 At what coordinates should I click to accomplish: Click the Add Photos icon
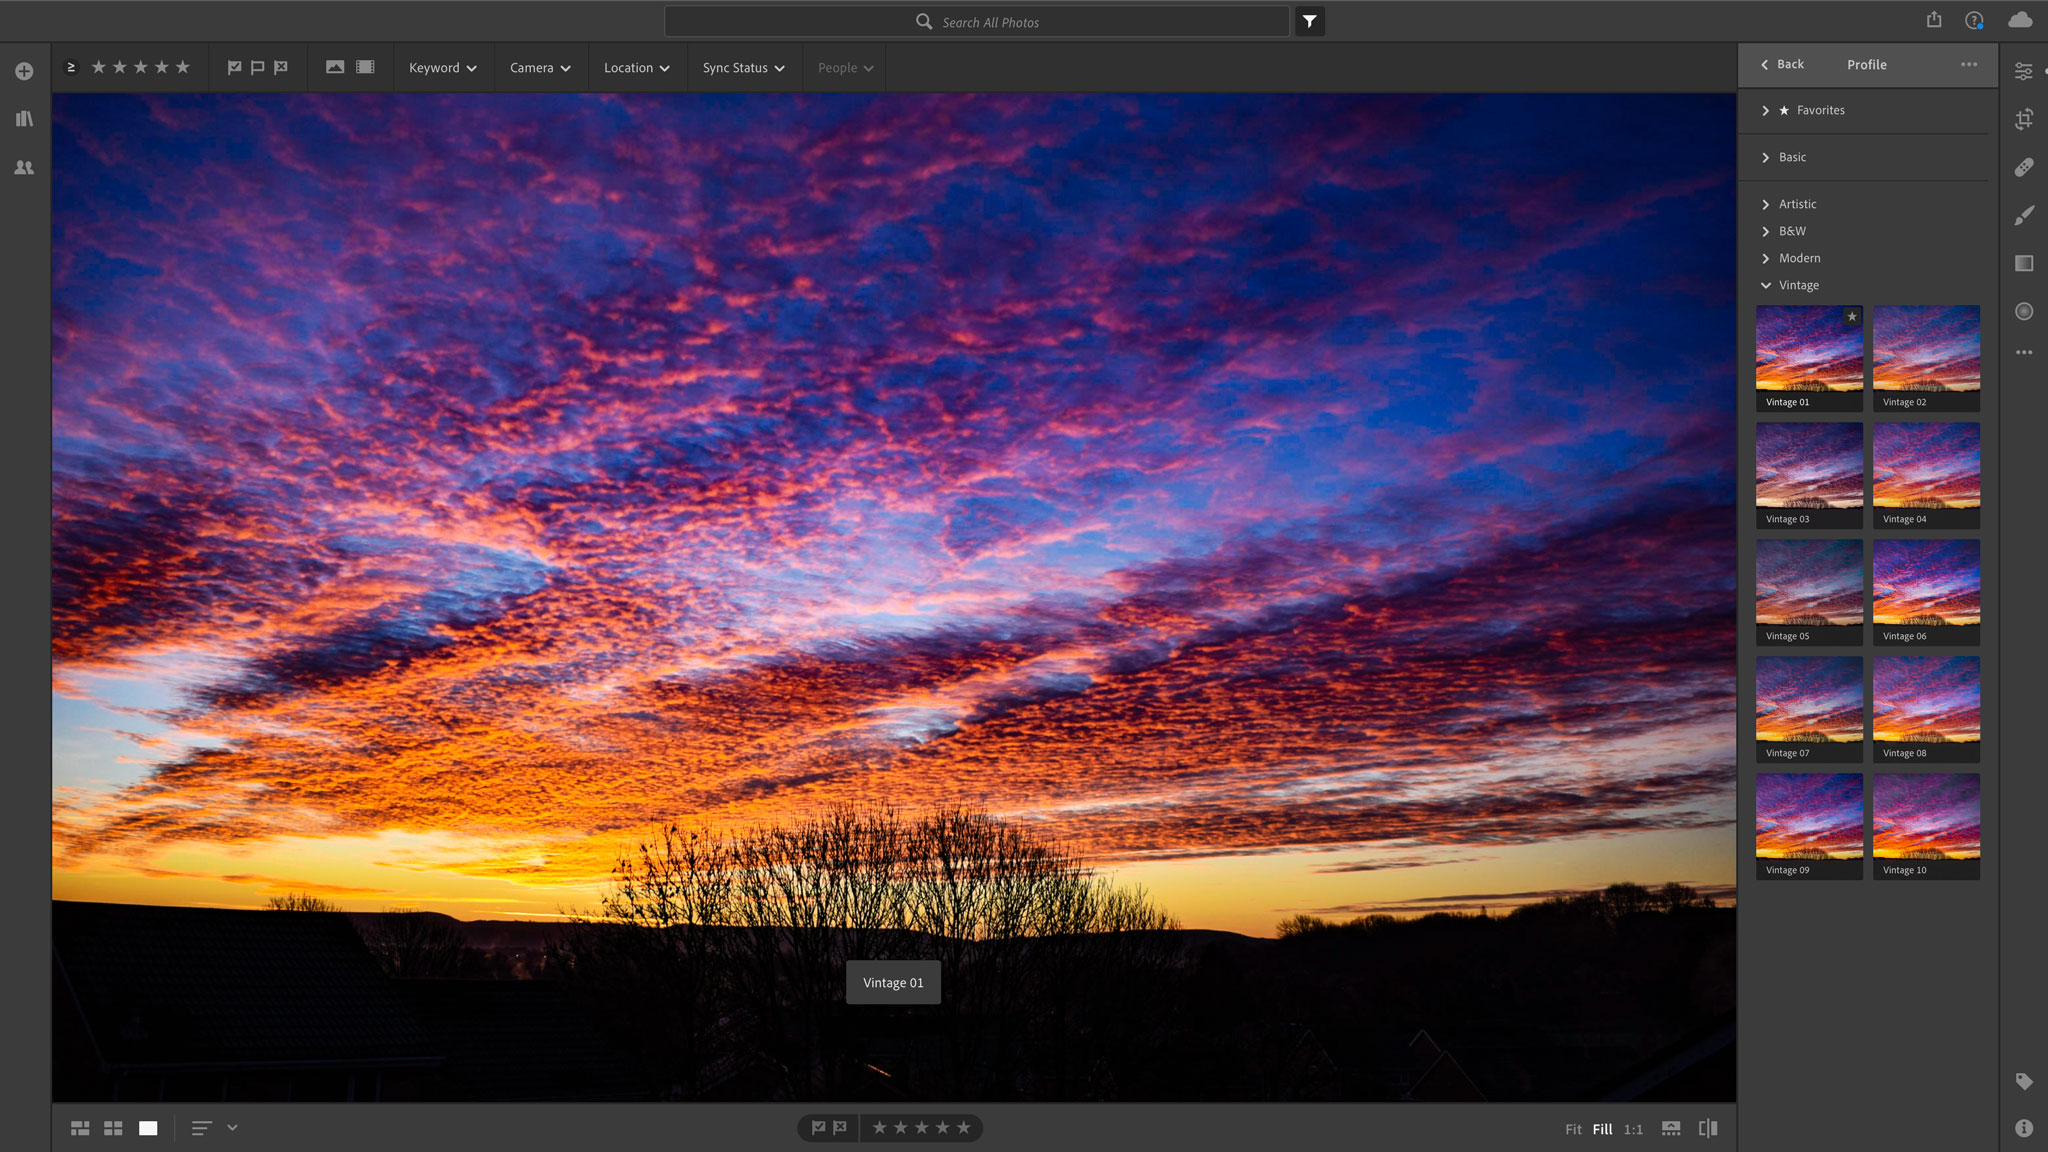pyautogui.click(x=23, y=70)
